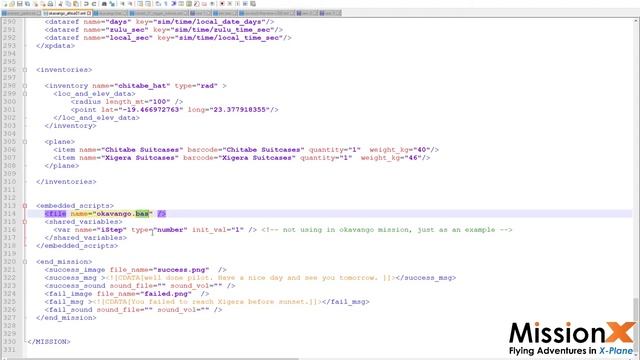Click the long value "23.377918355"
The width and height of the screenshot is (640, 360).
pyautogui.click(x=240, y=110)
